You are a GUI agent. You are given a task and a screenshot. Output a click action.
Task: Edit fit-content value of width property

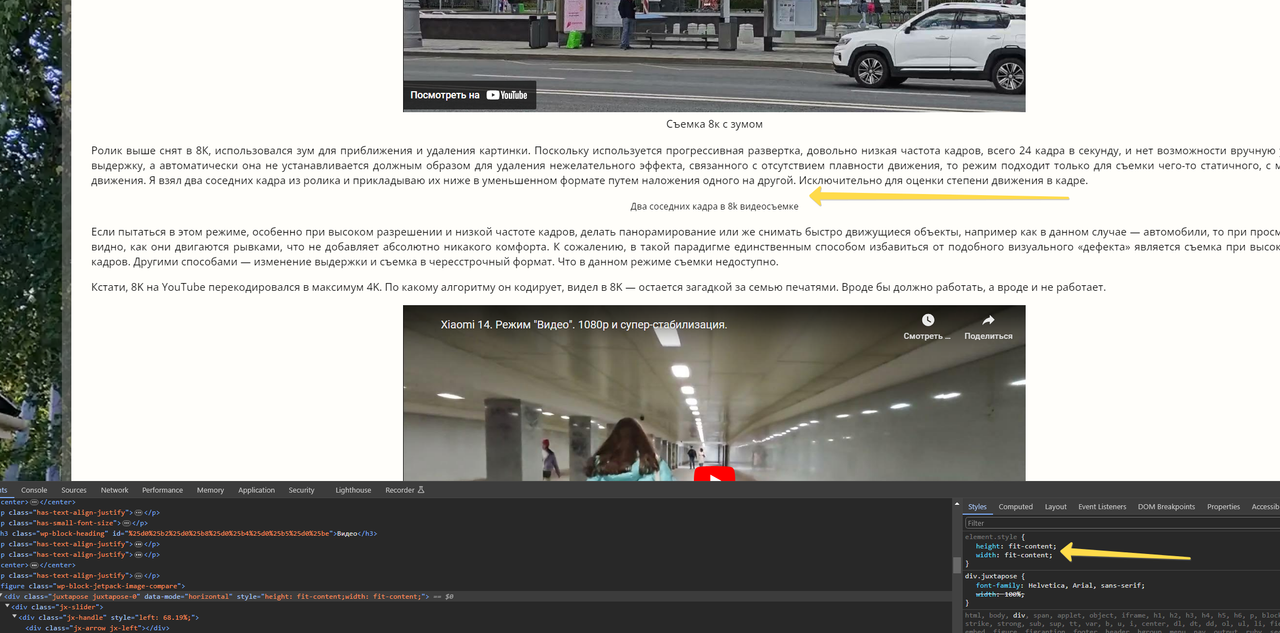tap(1028, 555)
